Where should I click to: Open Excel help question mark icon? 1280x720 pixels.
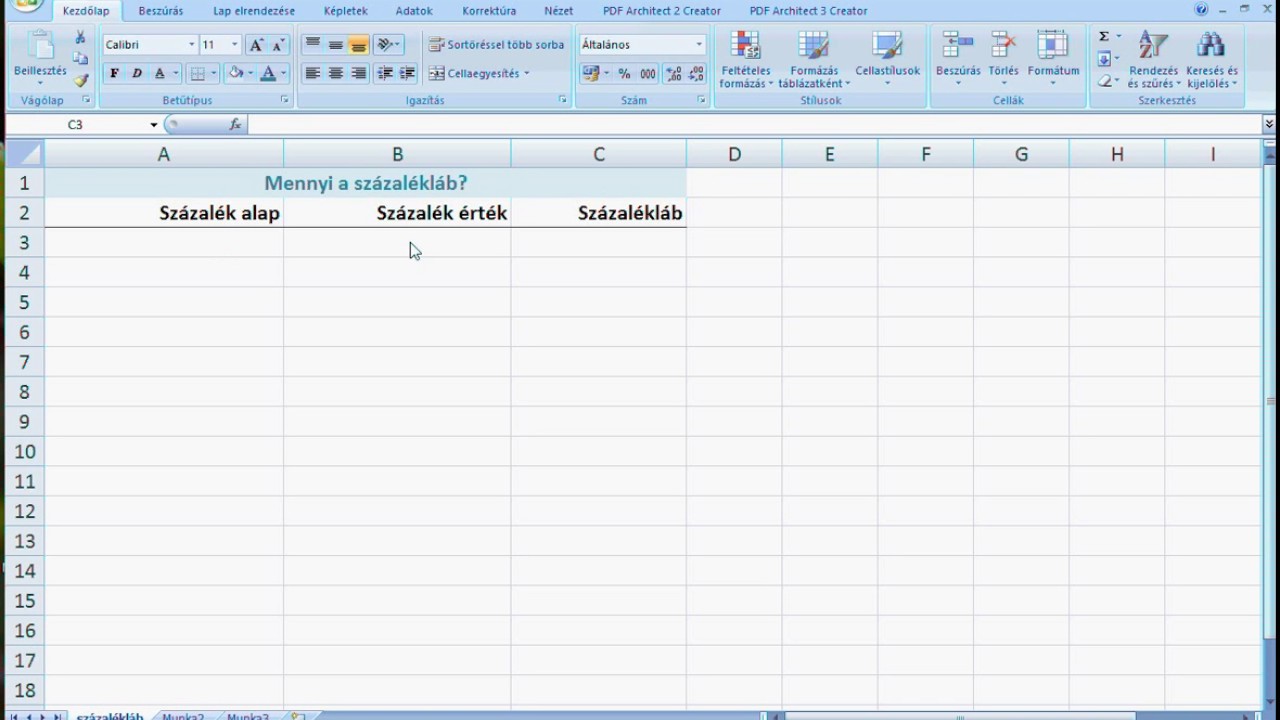click(x=1201, y=10)
